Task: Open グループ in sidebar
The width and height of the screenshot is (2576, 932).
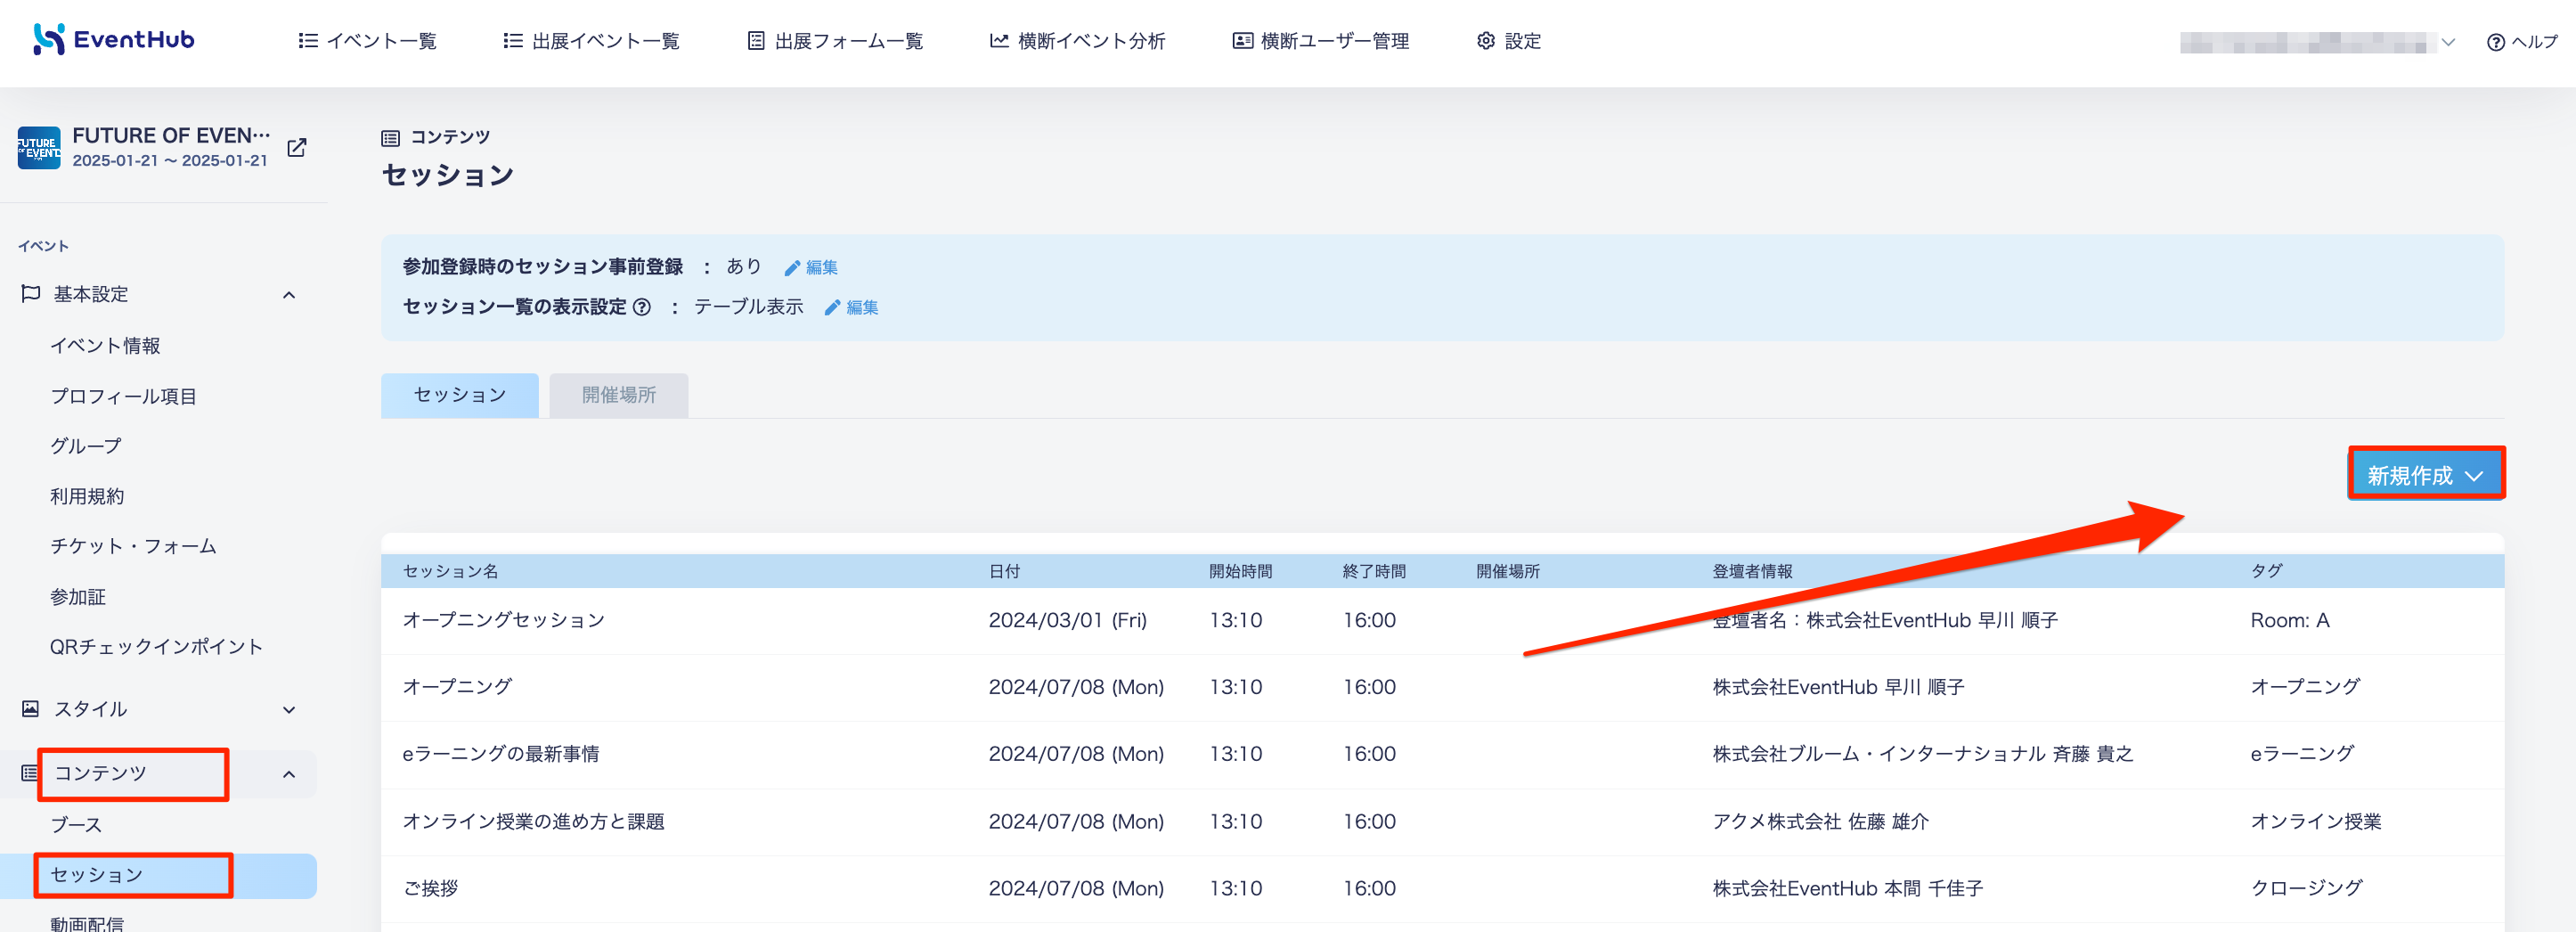Action: (86, 446)
